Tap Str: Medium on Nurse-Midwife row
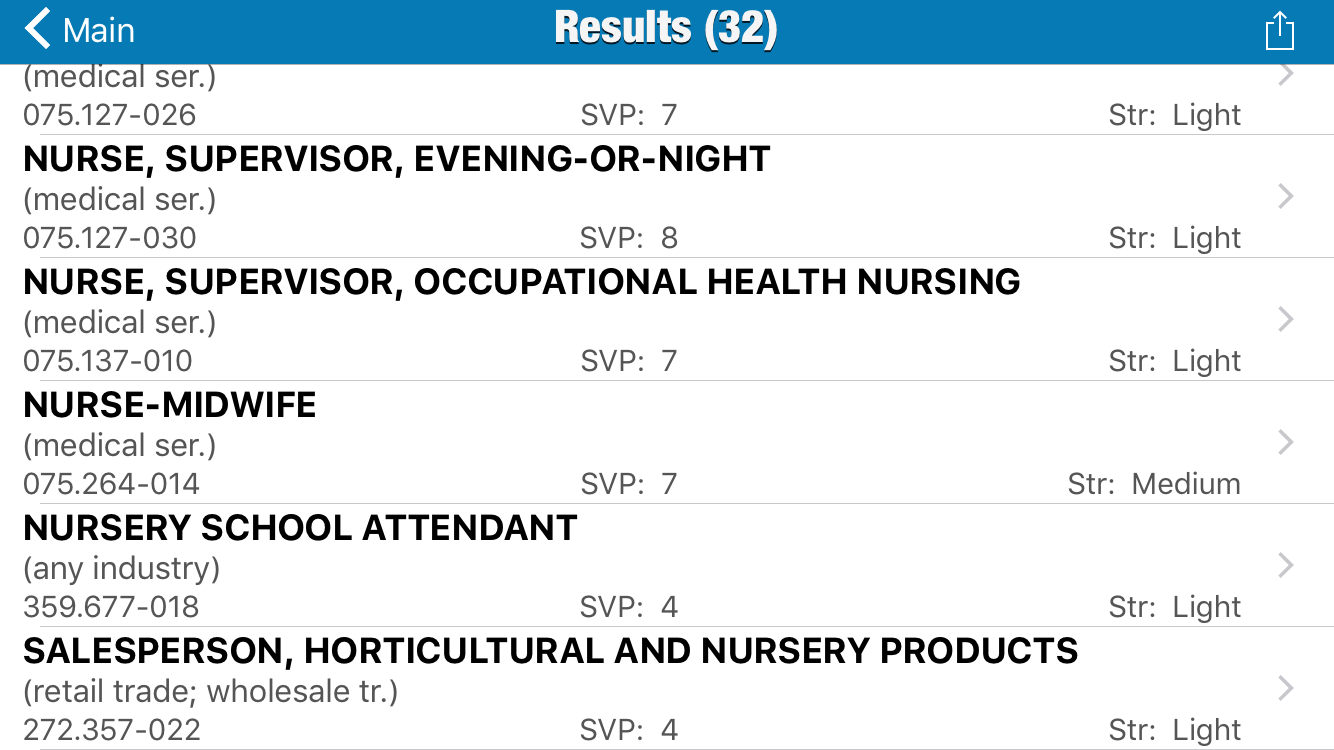1334x750 pixels. tap(1154, 484)
